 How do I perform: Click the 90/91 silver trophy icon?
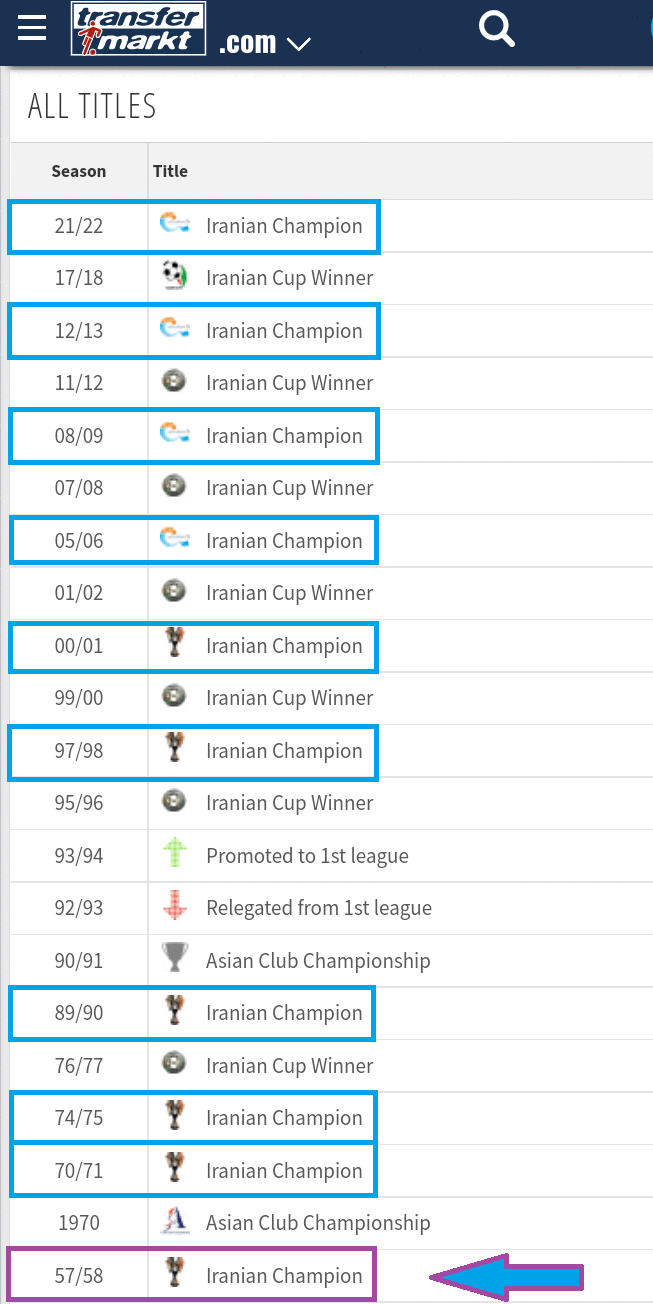(x=175, y=959)
